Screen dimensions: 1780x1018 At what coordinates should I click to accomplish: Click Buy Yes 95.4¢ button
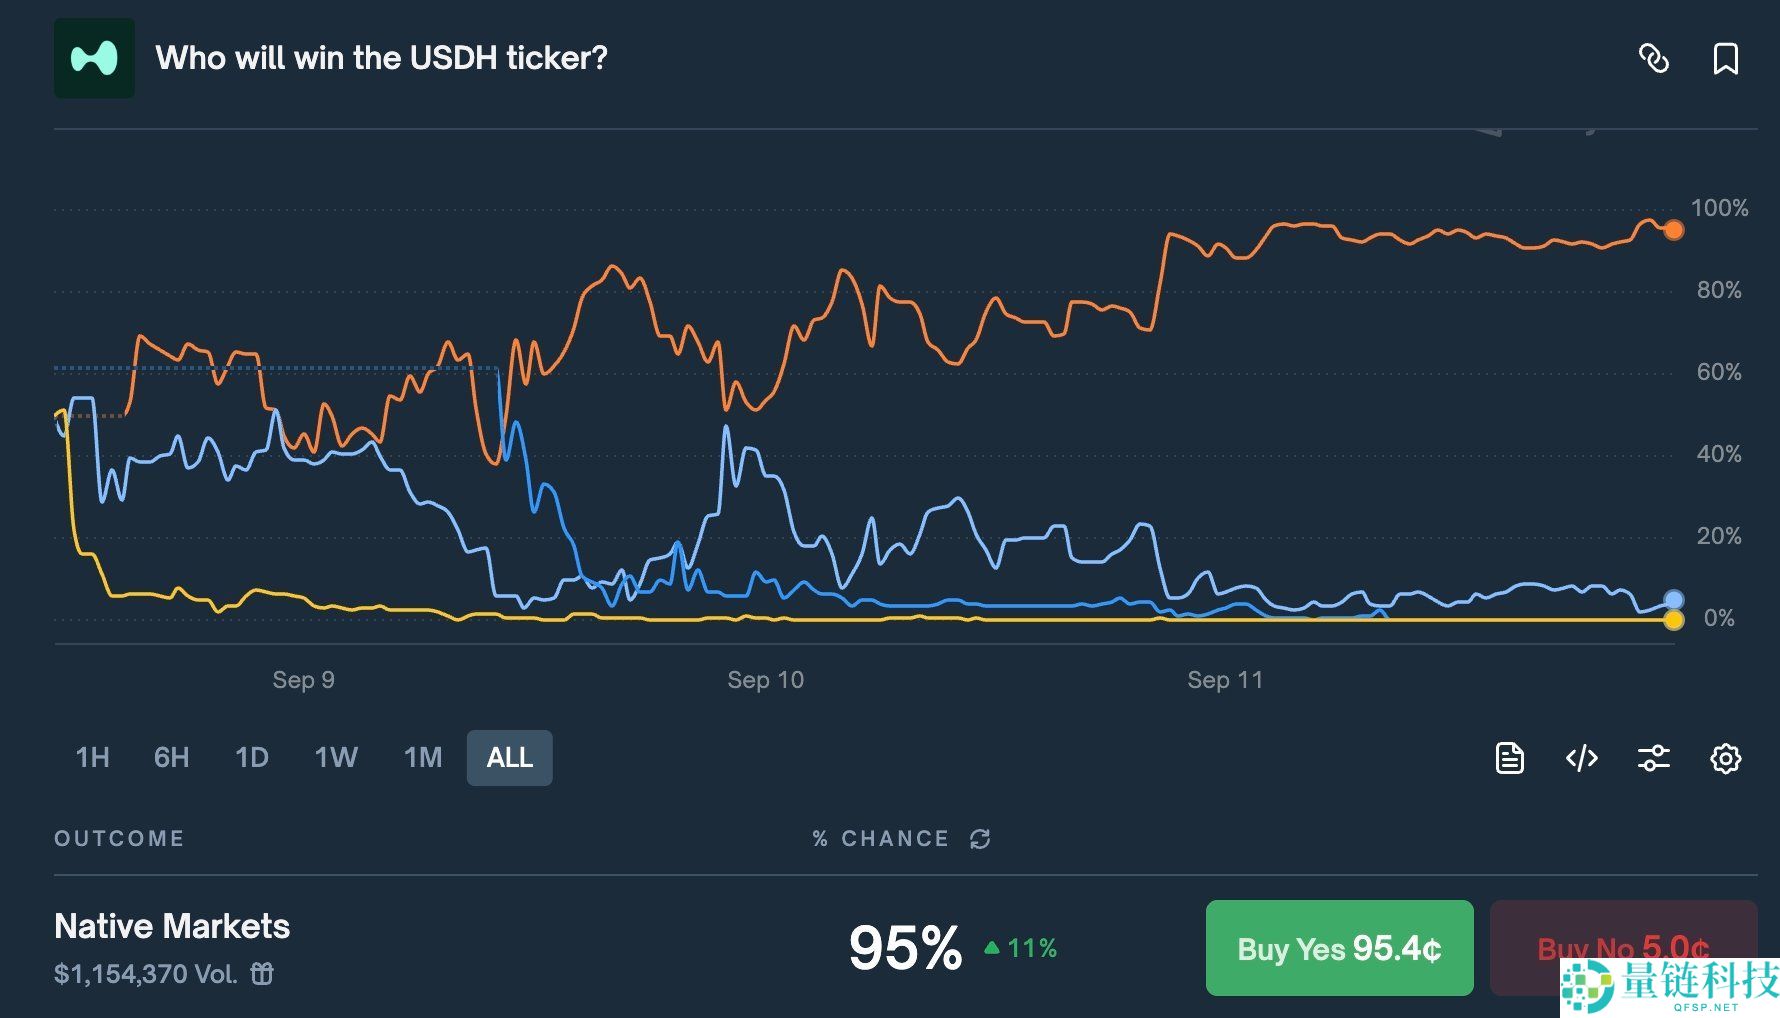(x=1339, y=948)
